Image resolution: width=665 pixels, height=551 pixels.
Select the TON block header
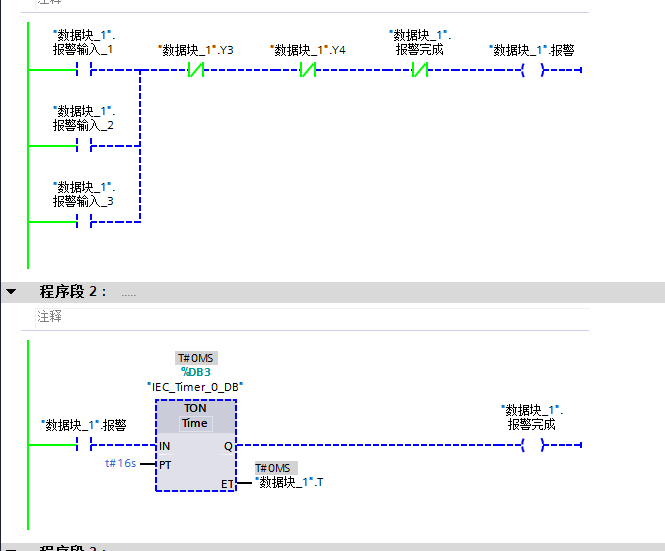point(195,409)
